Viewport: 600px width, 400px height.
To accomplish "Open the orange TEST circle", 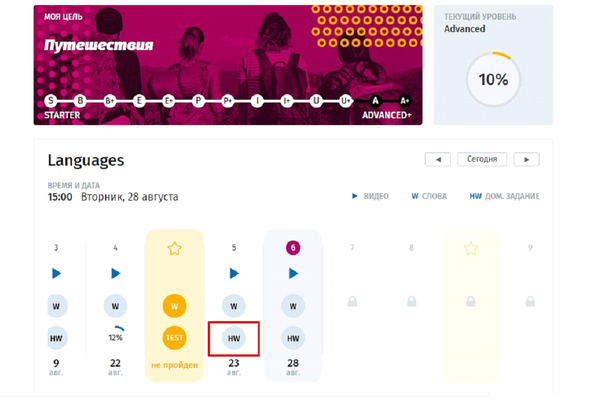I will 175,339.
